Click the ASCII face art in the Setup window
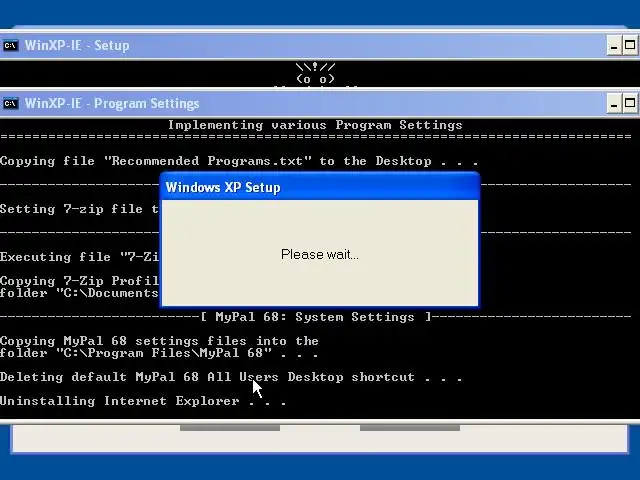 coord(315,73)
